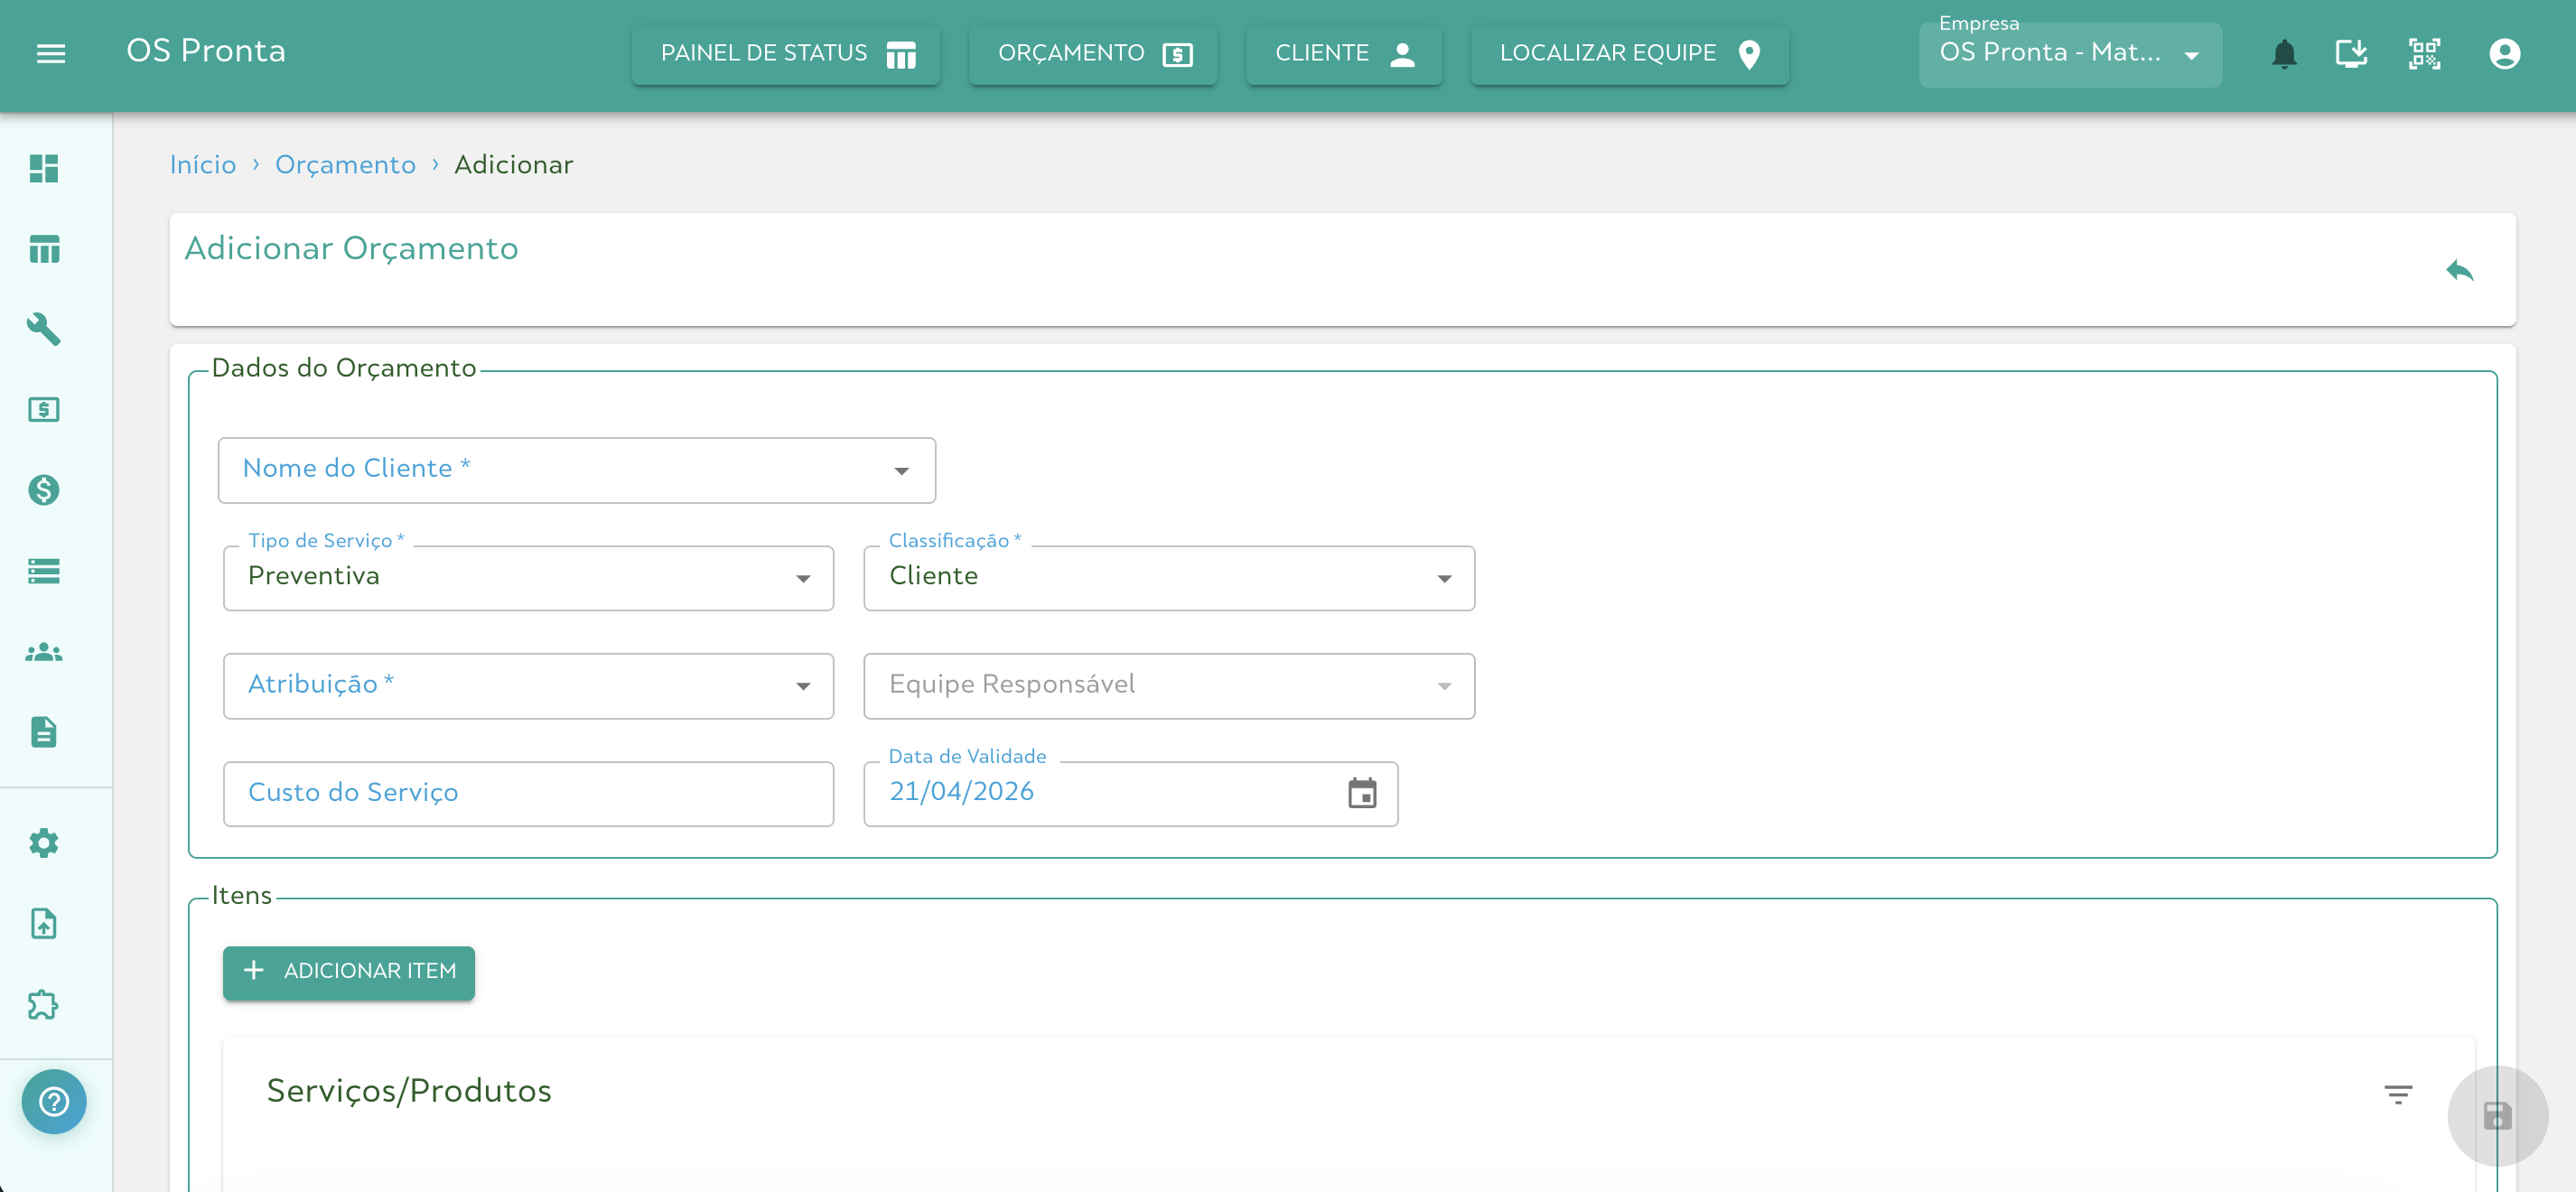Go to Localizar Equipe
2576x1192 pixels.
point(1629,54)
